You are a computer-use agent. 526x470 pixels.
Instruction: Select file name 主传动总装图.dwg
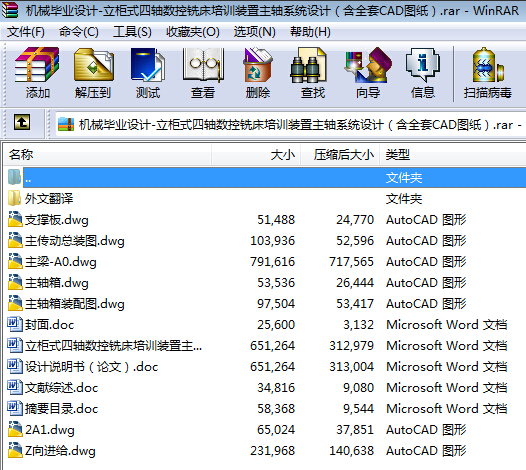point(74,241)
